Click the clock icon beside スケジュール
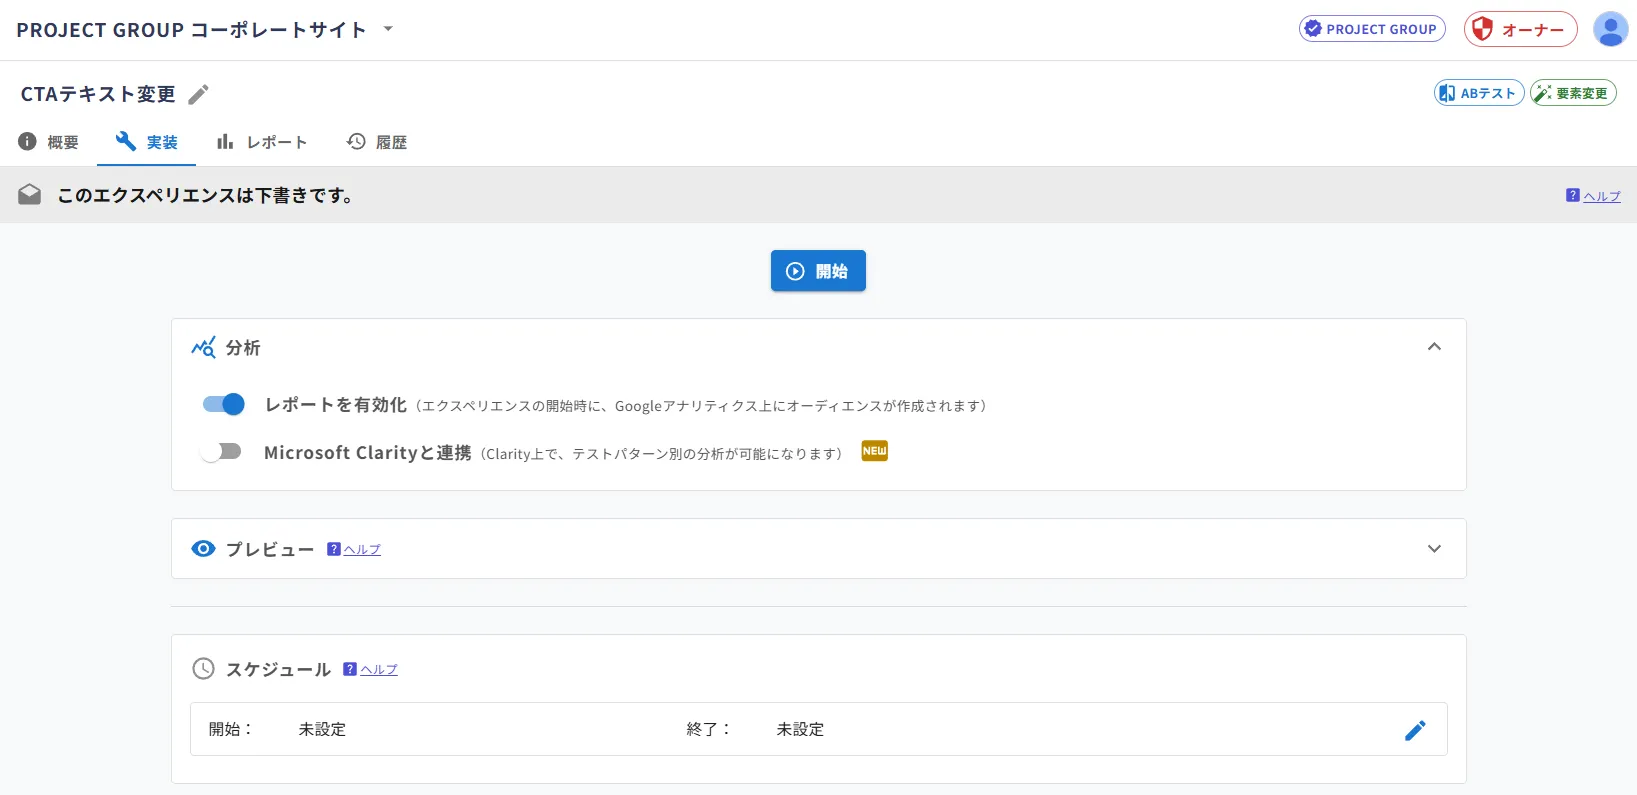The image size is (1637, 795). 203,669
